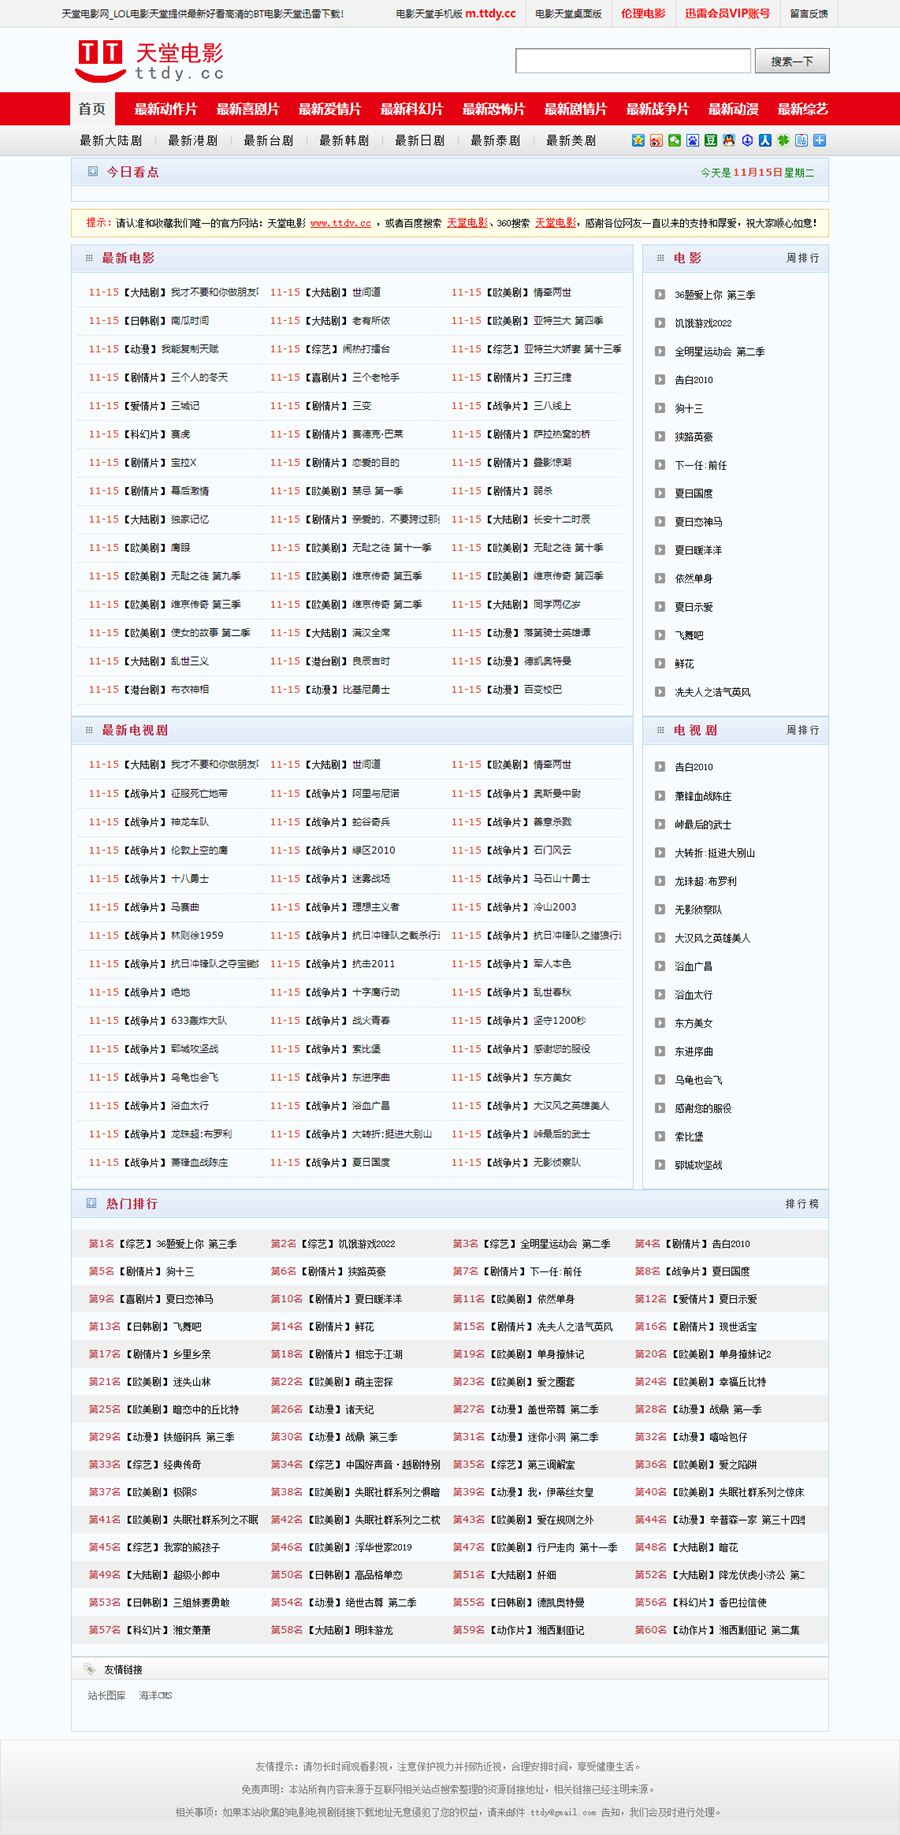Share to Douban green icon

(710, 141)
